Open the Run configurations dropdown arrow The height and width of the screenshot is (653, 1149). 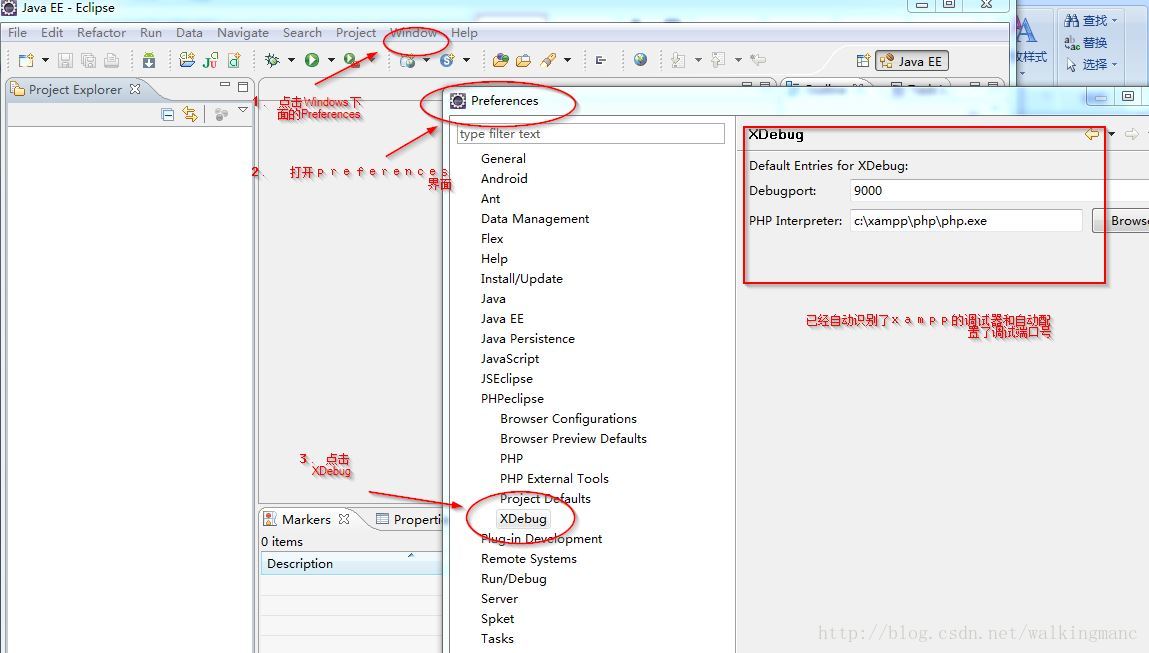coord(331,60)
